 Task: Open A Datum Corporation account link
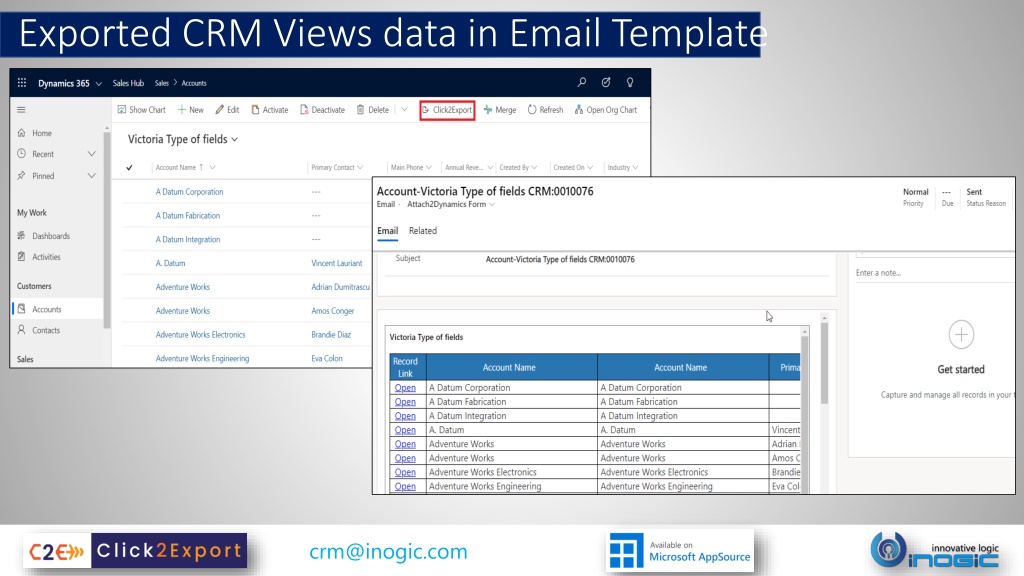coord(189,192)
